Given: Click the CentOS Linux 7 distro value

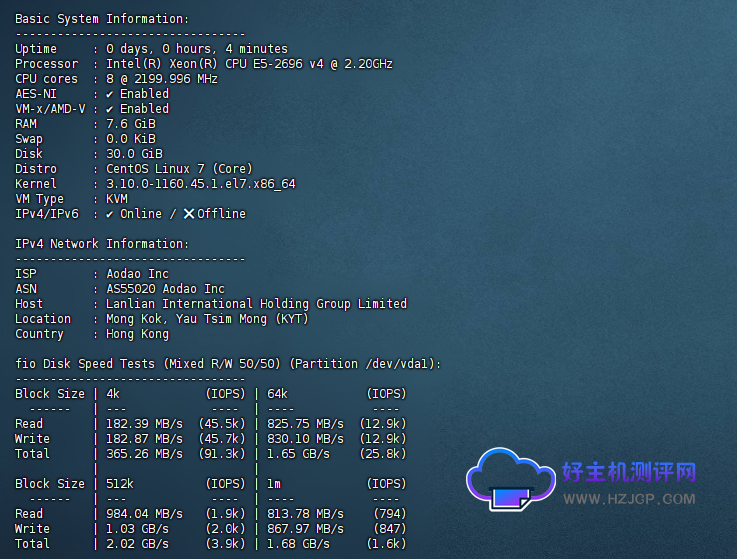Looking at the screenshot, I should [x=179, y=168].
